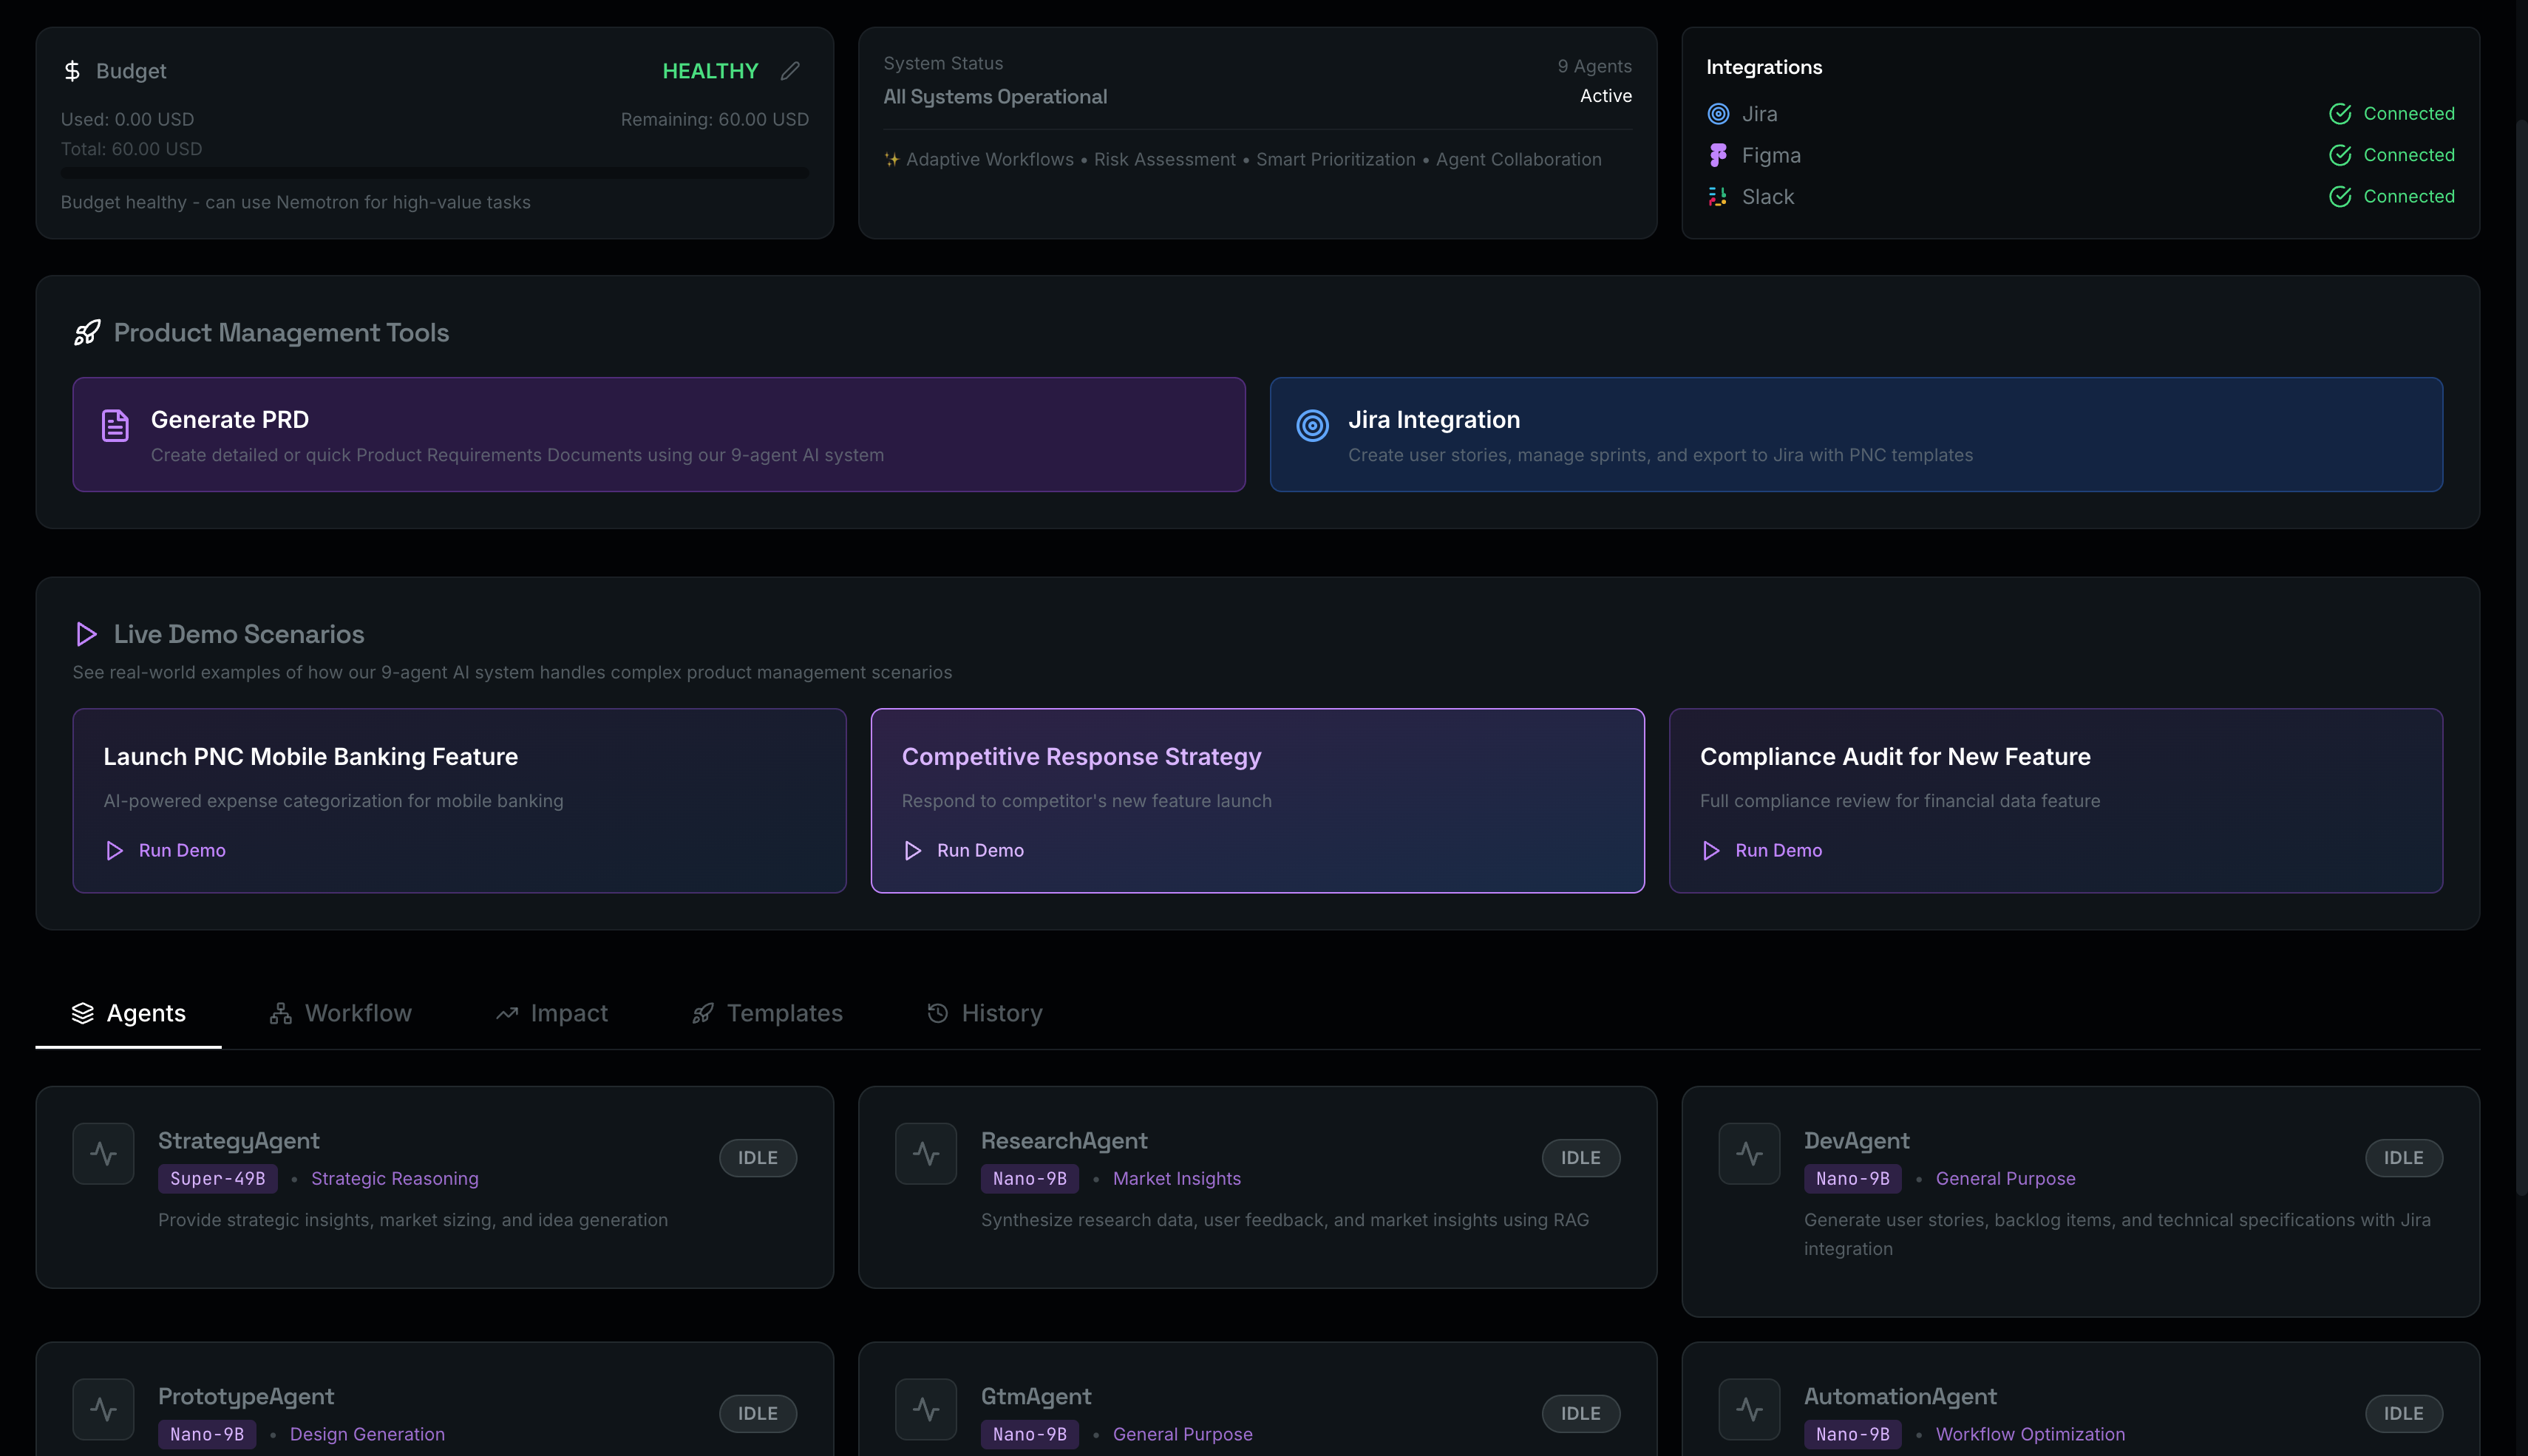Switch to the History tab
Image resolution: width=2528 pixels, height=1456 pixels.
click(x=985, y=1013)
